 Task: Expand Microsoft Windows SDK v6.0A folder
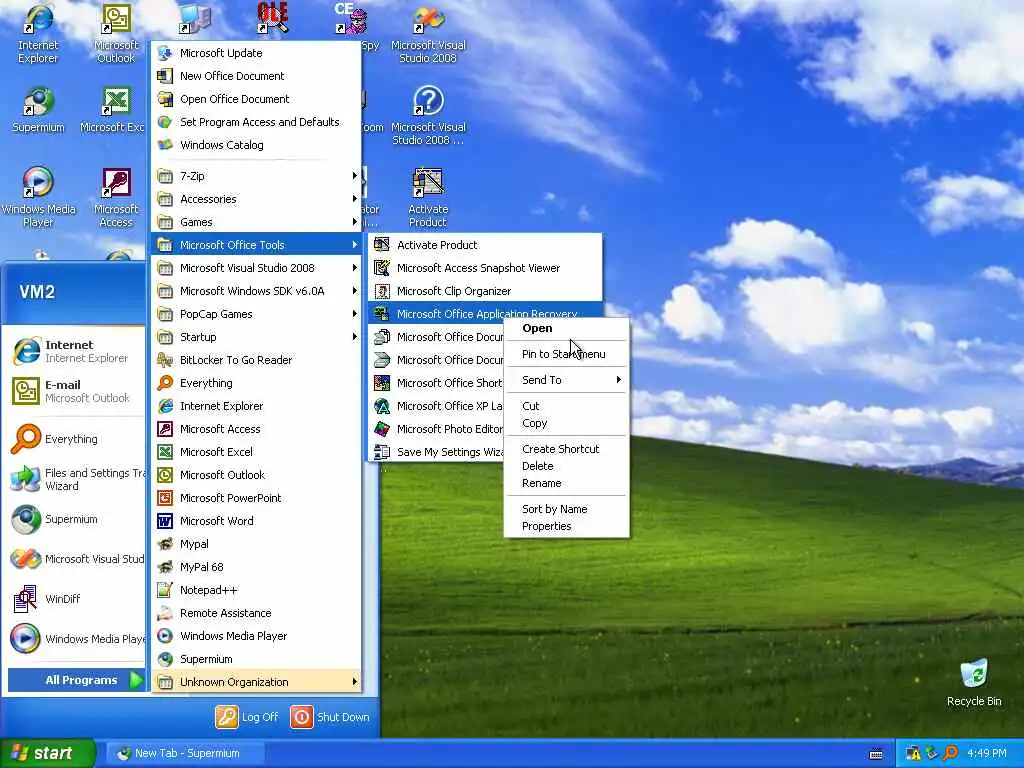pyautogui.click(x=256, y=291)
